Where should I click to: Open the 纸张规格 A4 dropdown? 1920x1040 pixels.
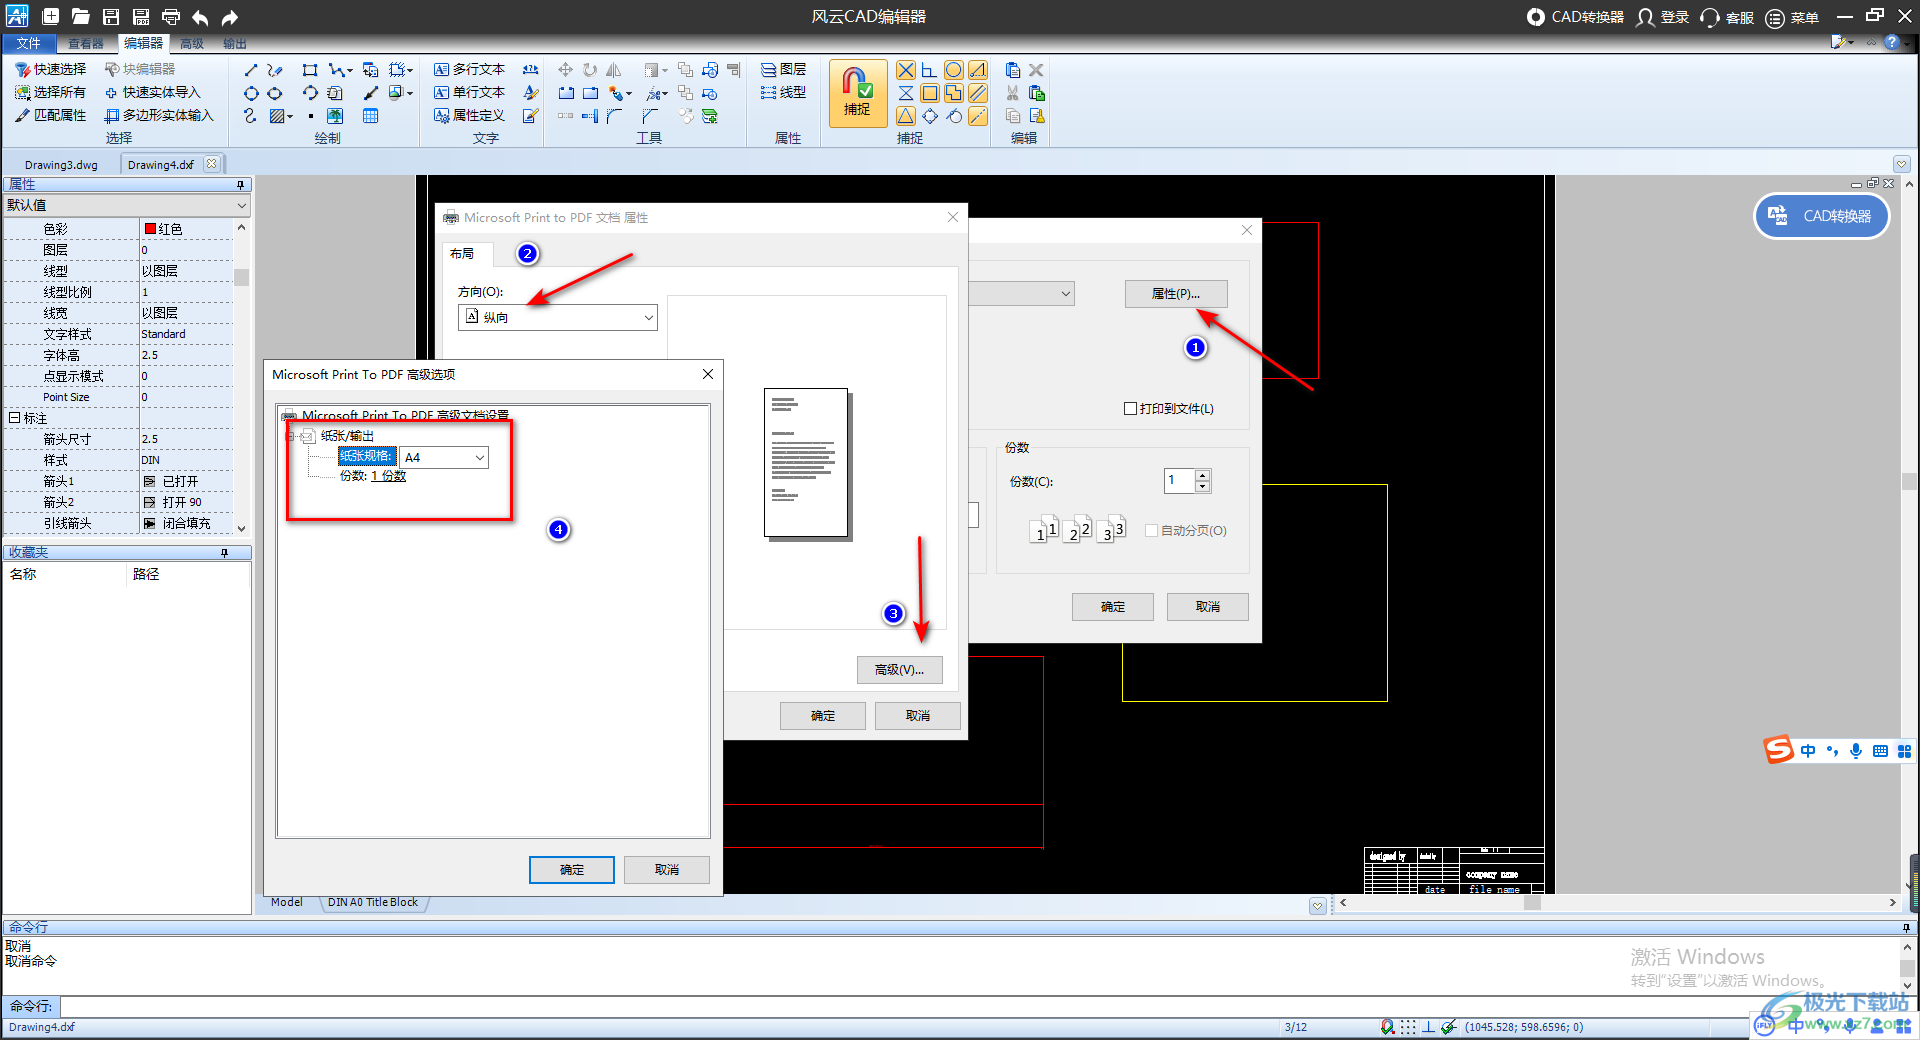click(x=444, y=457)
